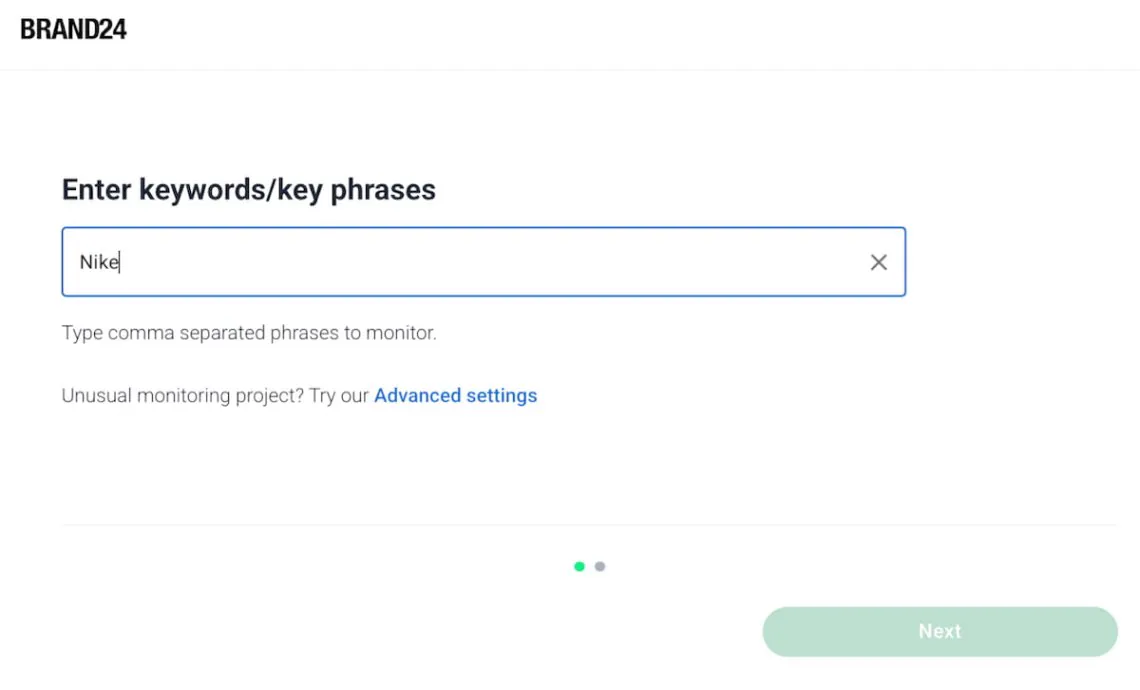1140x690 pixels.
Task: Click the comma separated phrases hint text
Action: 249,333
